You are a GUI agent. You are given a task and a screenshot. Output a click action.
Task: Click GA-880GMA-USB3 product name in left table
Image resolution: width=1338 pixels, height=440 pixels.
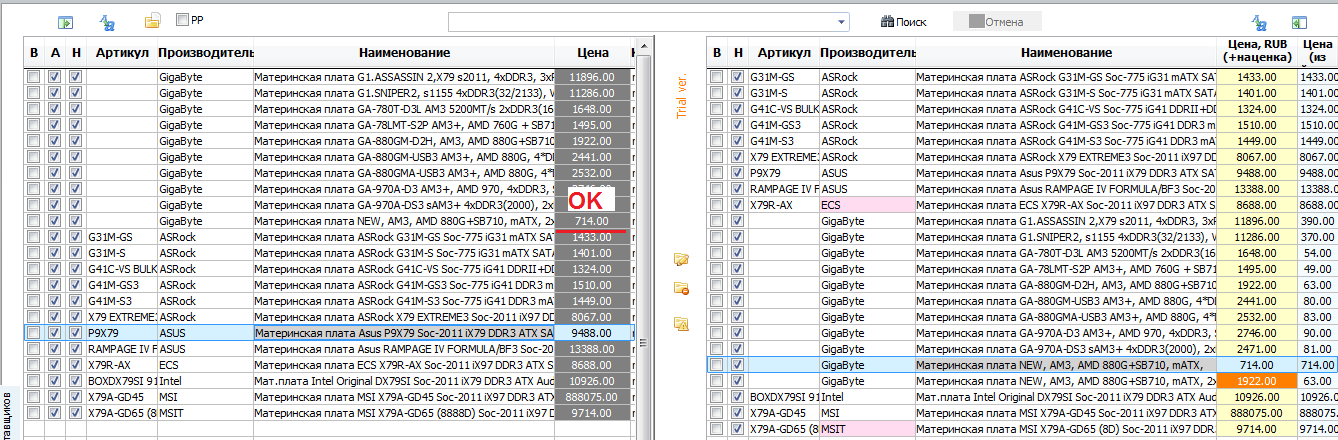click(x=404, y=172)
